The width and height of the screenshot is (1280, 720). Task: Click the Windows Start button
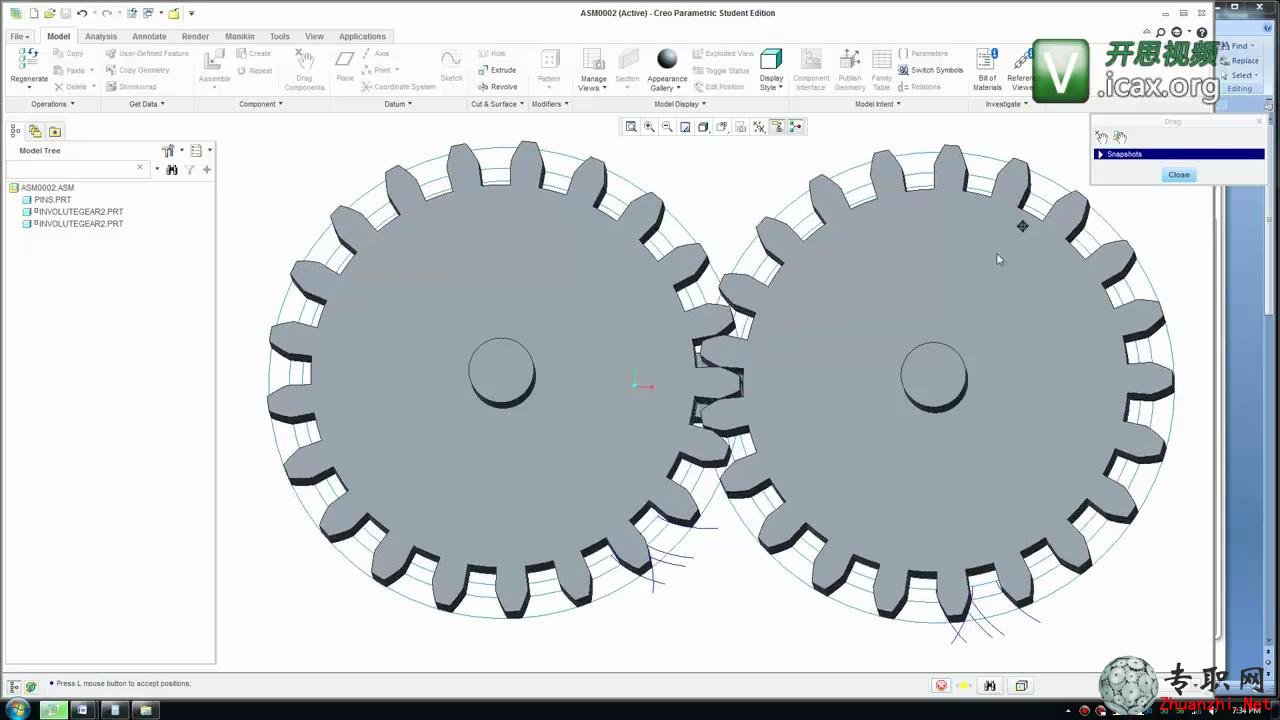click(x=17, y=710)
